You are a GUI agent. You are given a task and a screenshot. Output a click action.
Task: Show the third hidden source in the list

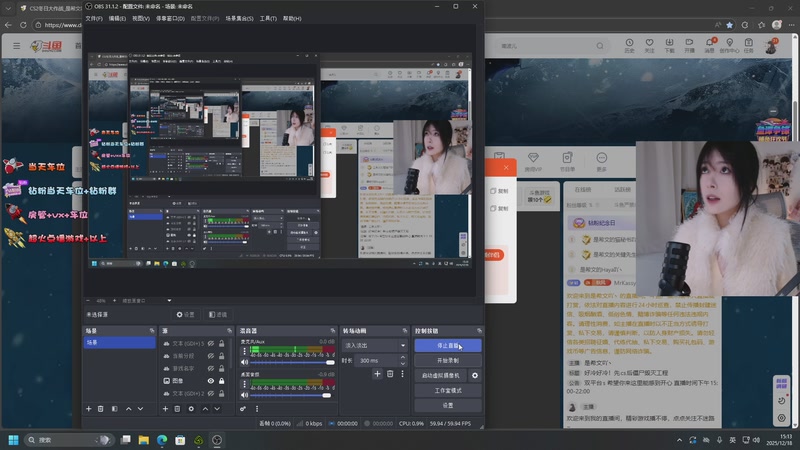(211, 368)
